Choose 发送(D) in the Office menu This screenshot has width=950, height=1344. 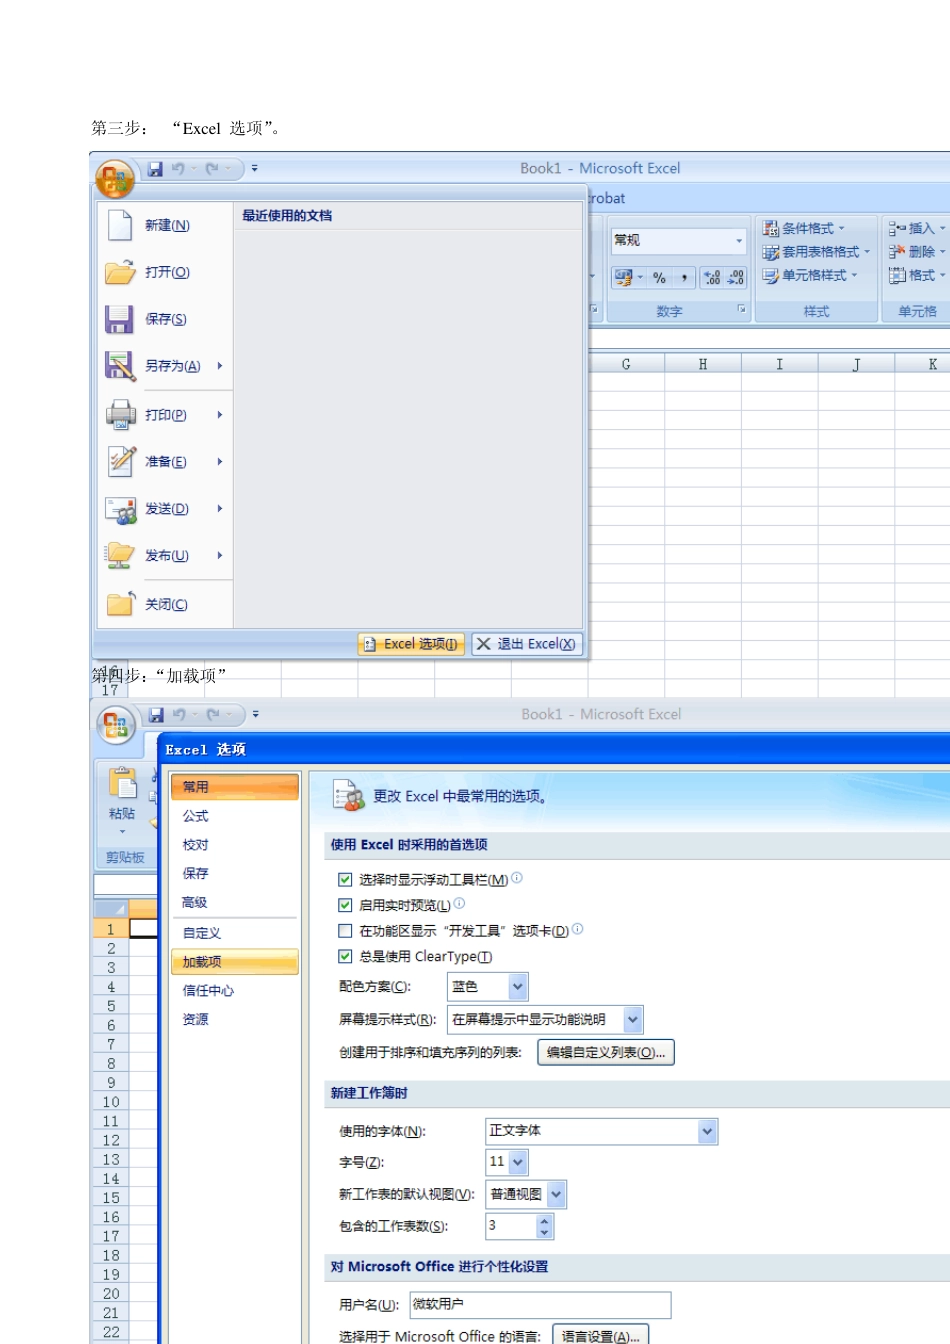tap(166, 509)
